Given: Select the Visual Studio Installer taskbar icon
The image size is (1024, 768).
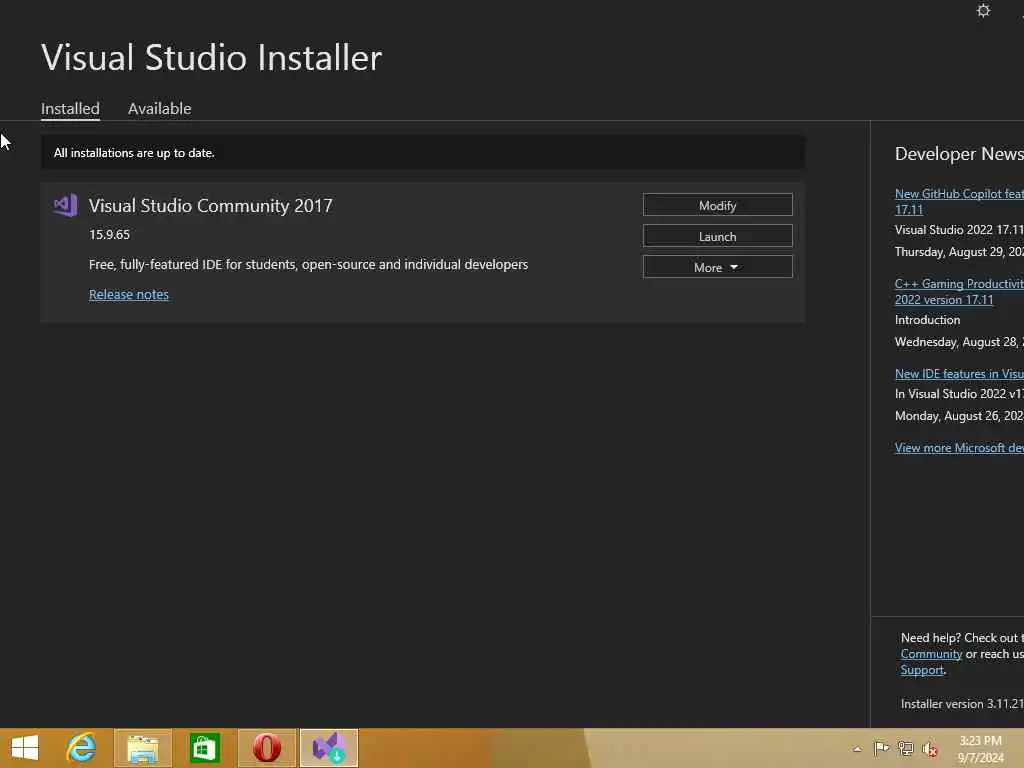Looking at the screenshot, I should 328,748.
